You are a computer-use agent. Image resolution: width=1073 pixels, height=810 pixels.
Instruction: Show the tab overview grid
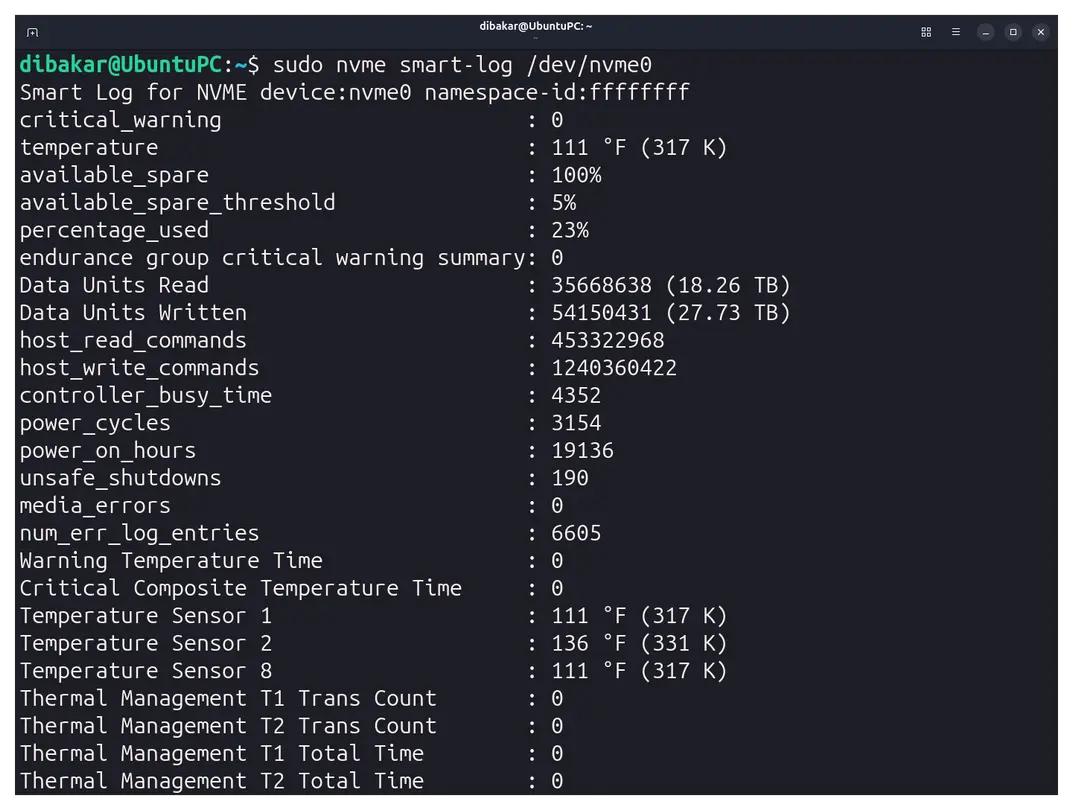[x=926, y=32]
